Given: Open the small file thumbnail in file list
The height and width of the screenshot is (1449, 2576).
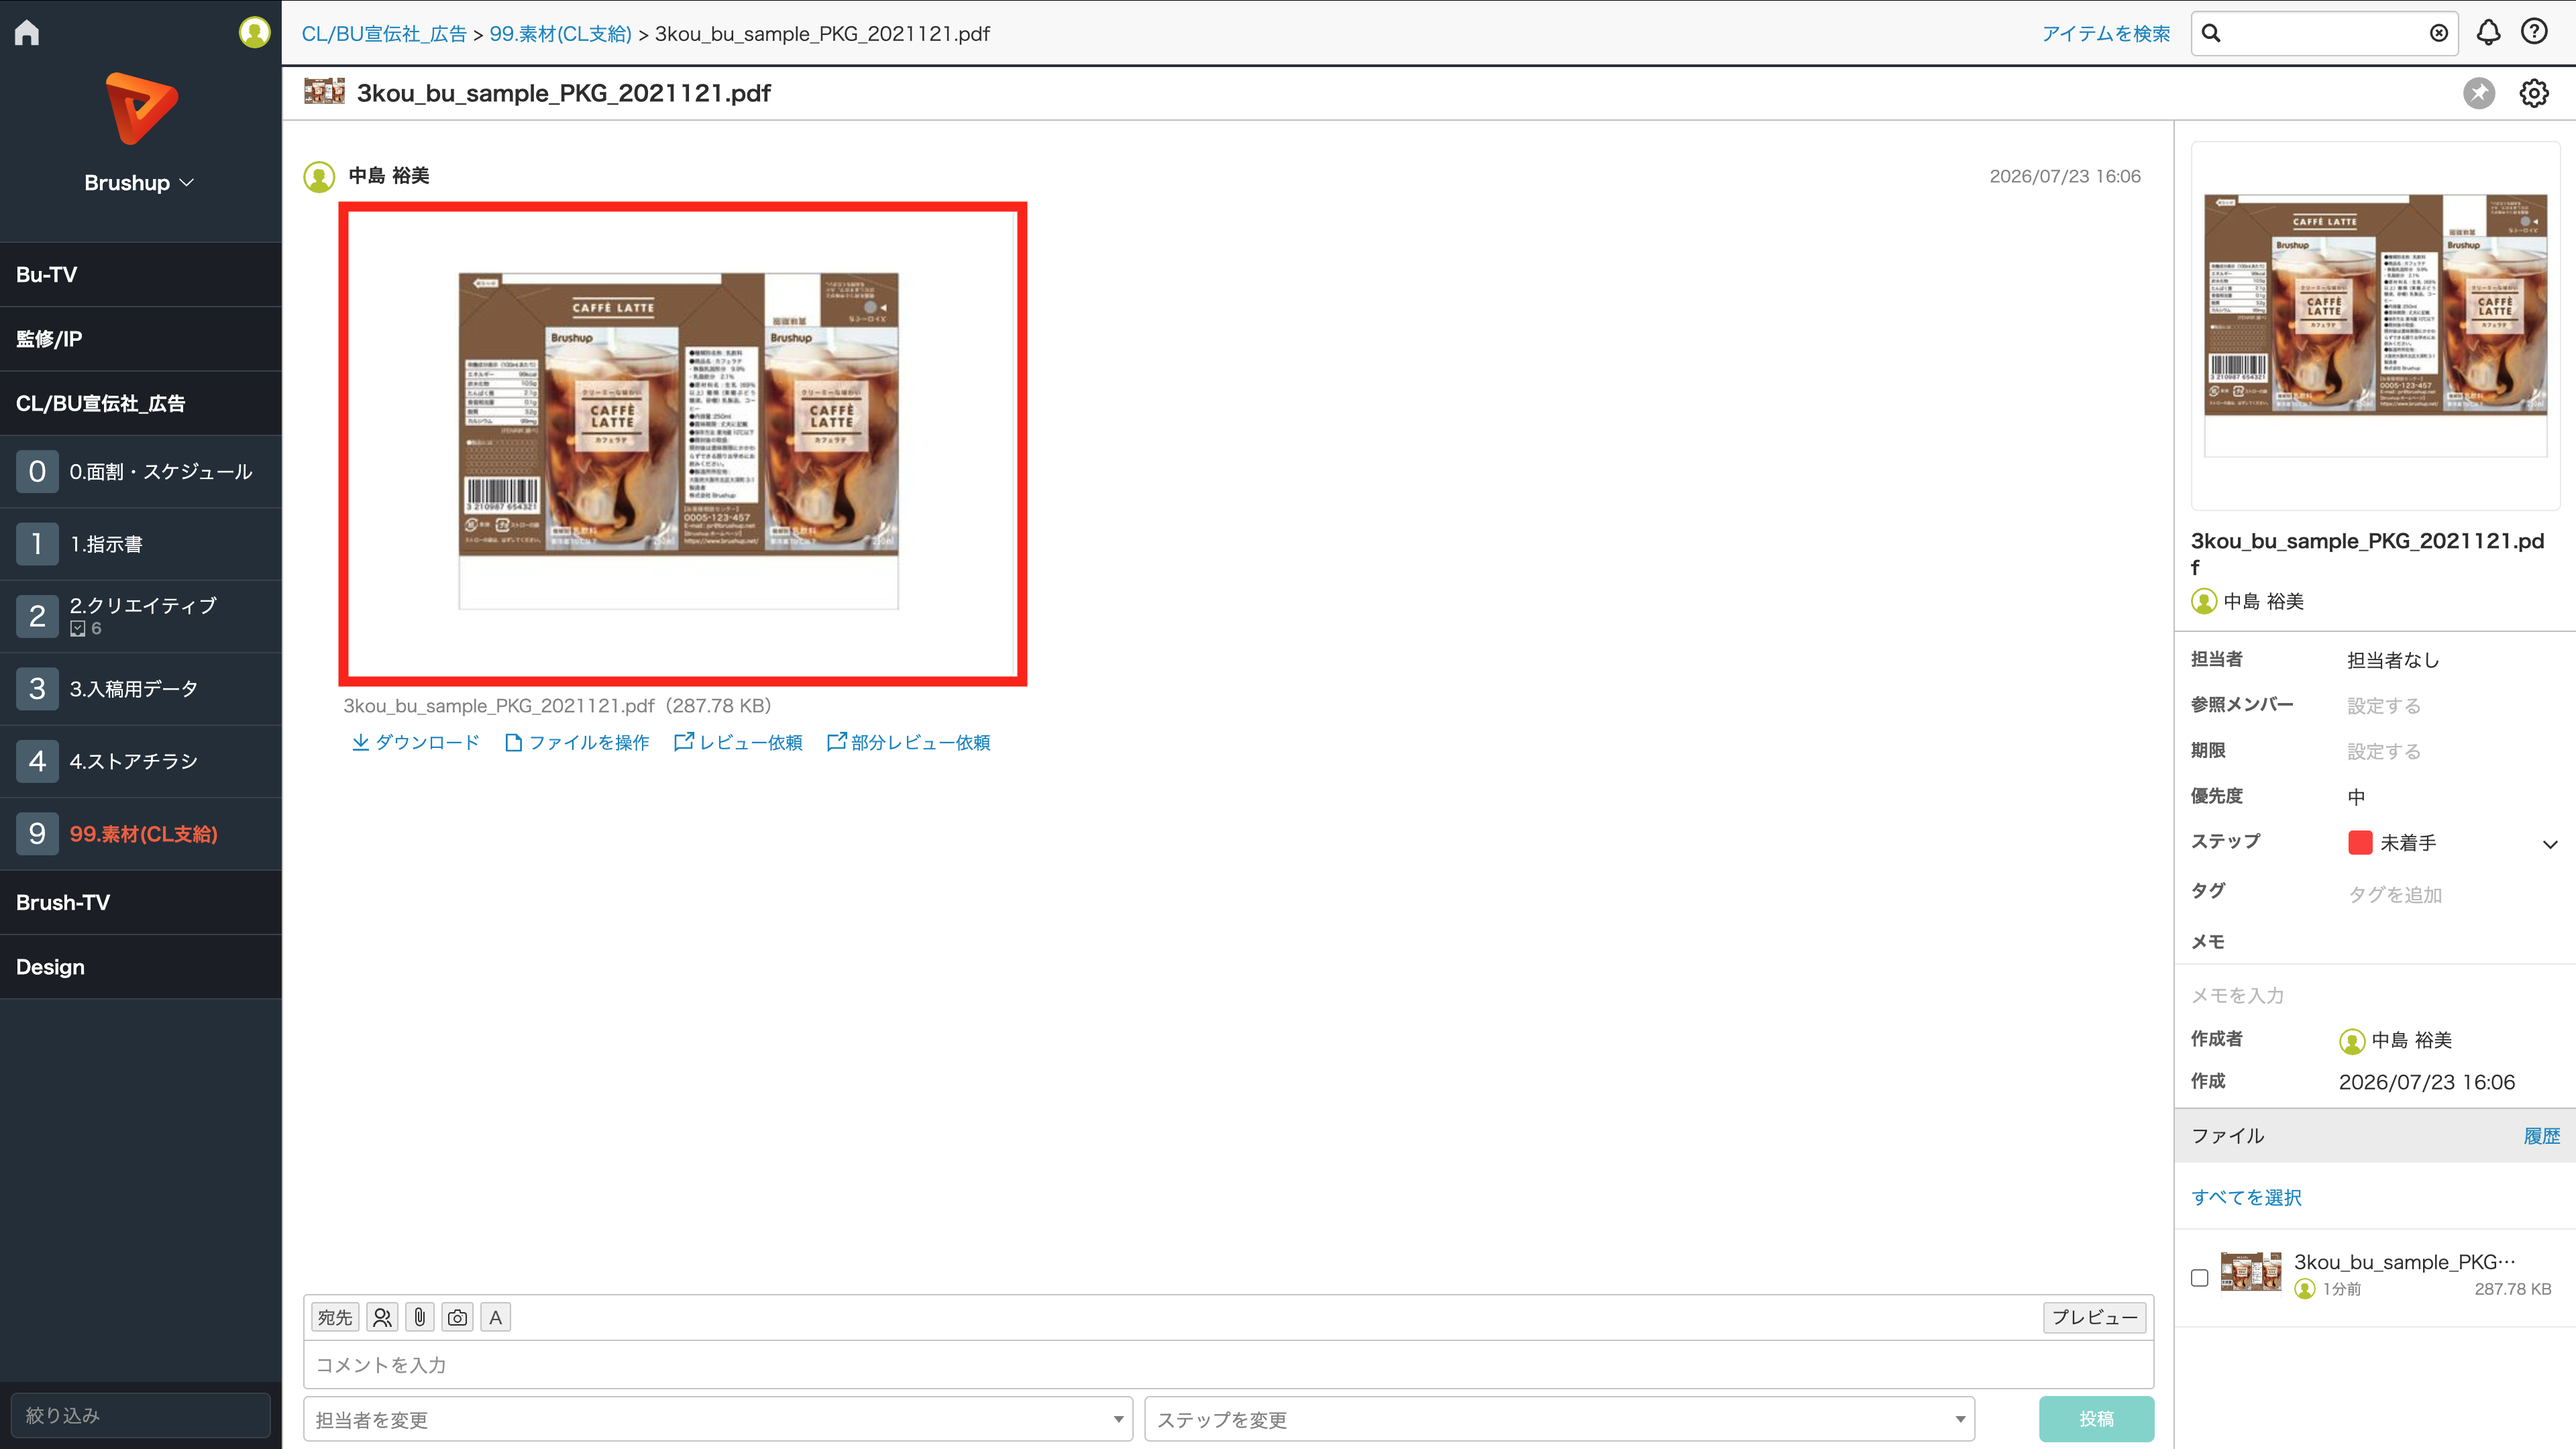Looking at the screenshot, I should [x=2251, y=1272].
